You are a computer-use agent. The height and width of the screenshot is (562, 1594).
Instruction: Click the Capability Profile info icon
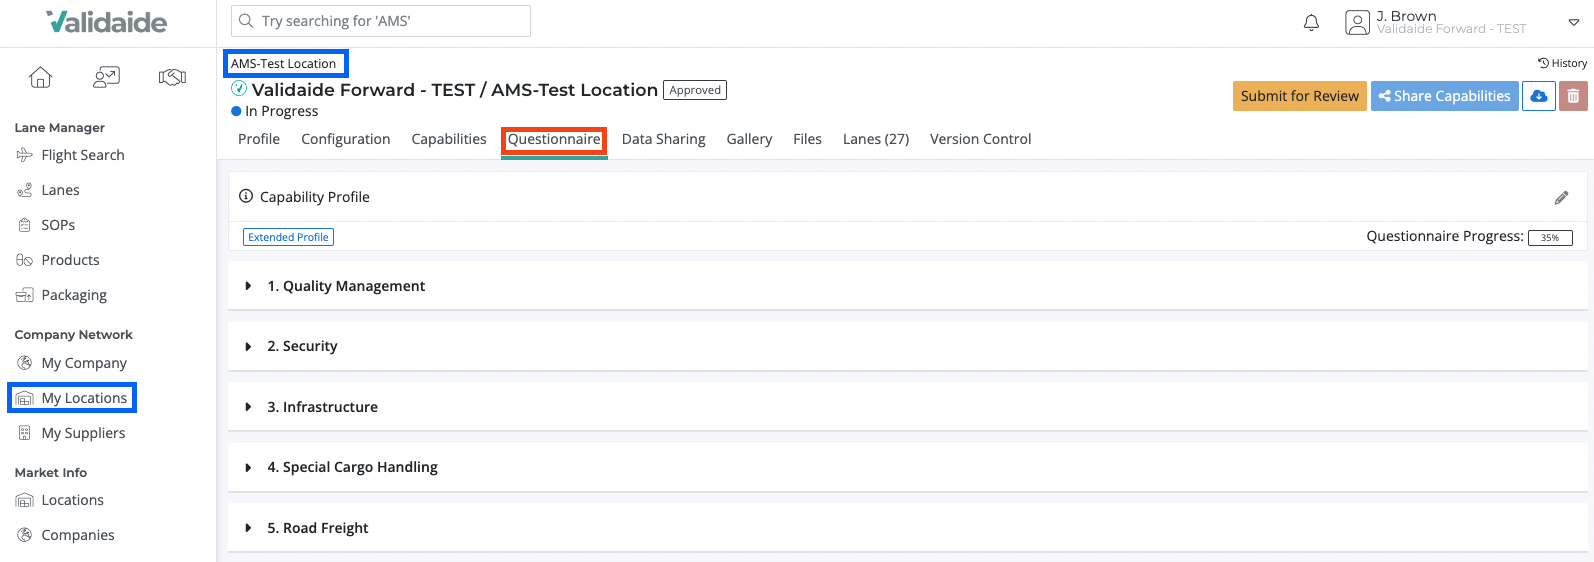tap(246, 197)
